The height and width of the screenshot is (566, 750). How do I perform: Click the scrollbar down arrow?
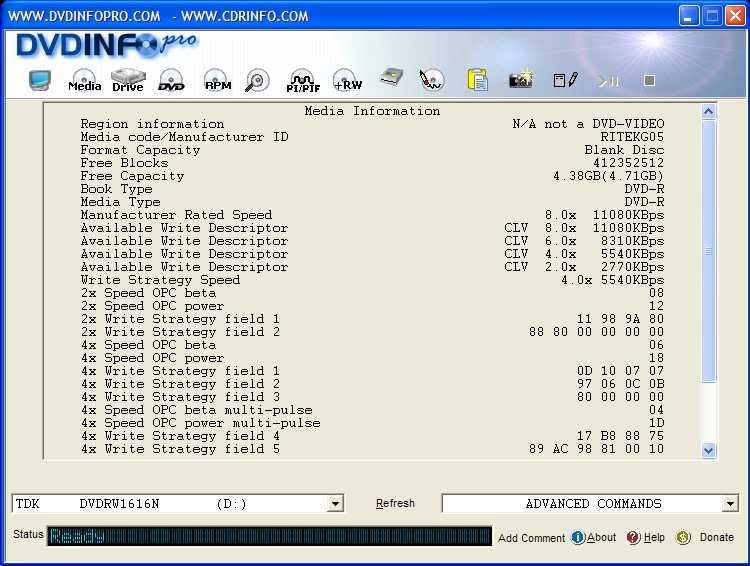[x=708, y=450]
